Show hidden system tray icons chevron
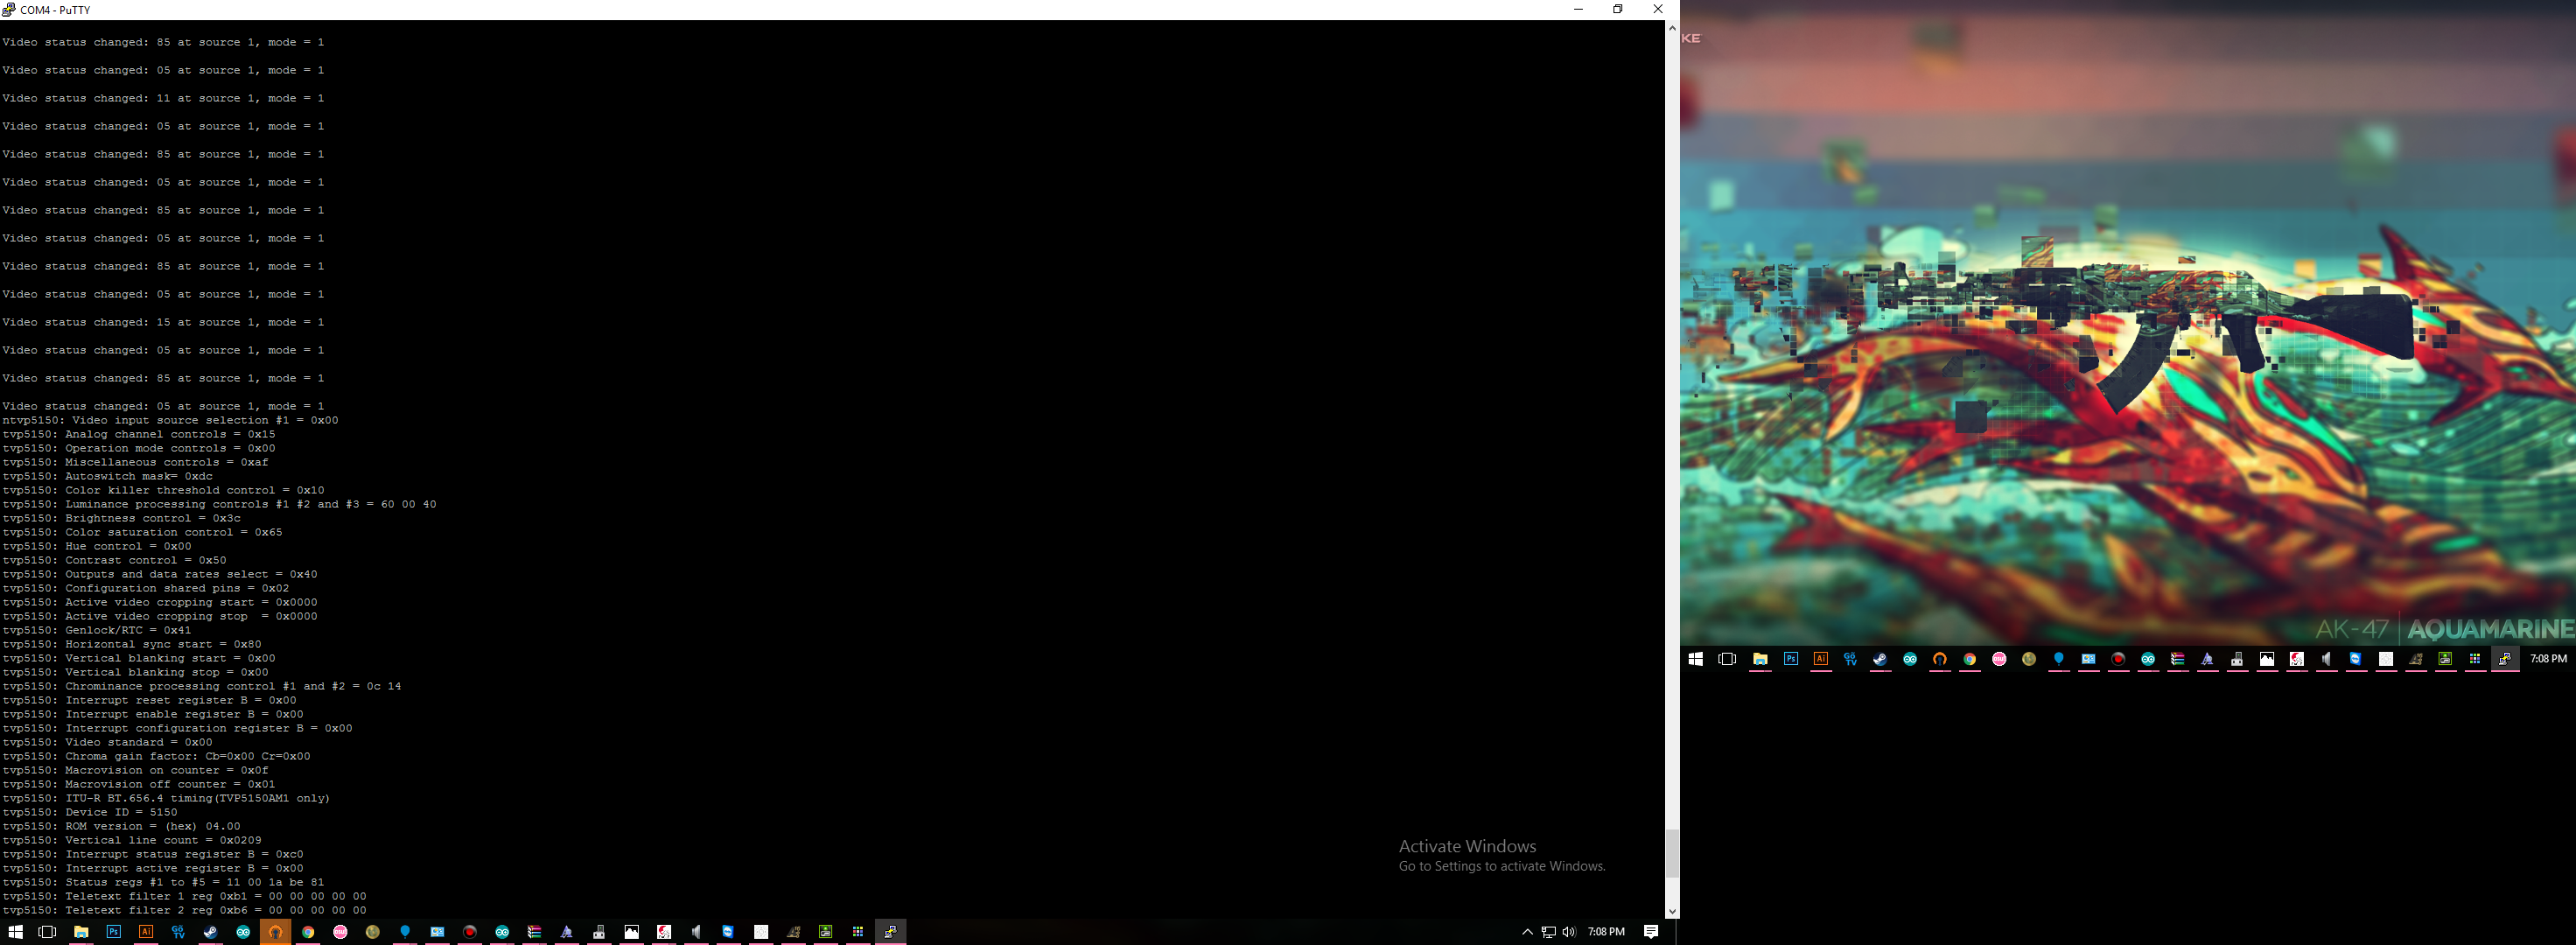The width and height of the screenshot is (2576, 945). tap(1527, 932)
